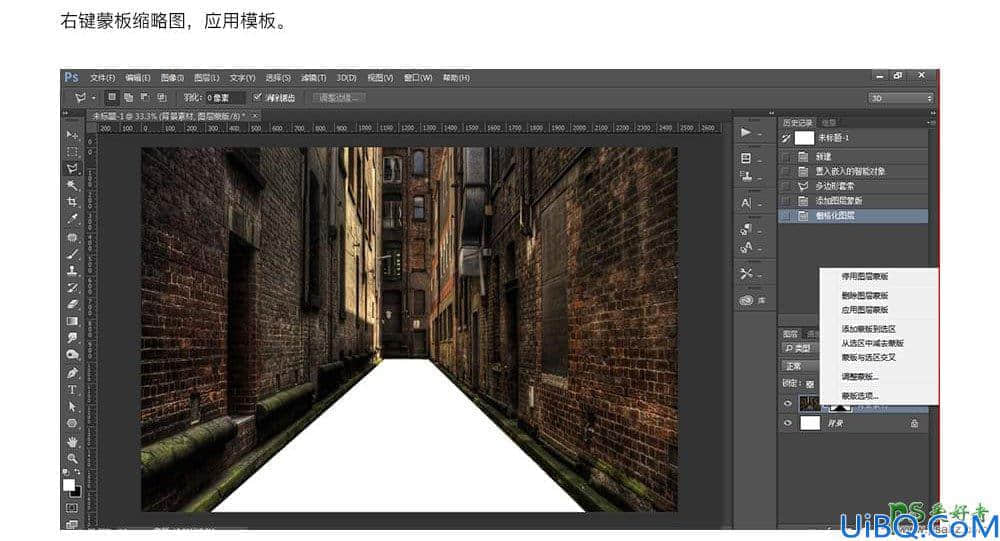
Task: Click the foreground color swatch
Action: [69, 485]
